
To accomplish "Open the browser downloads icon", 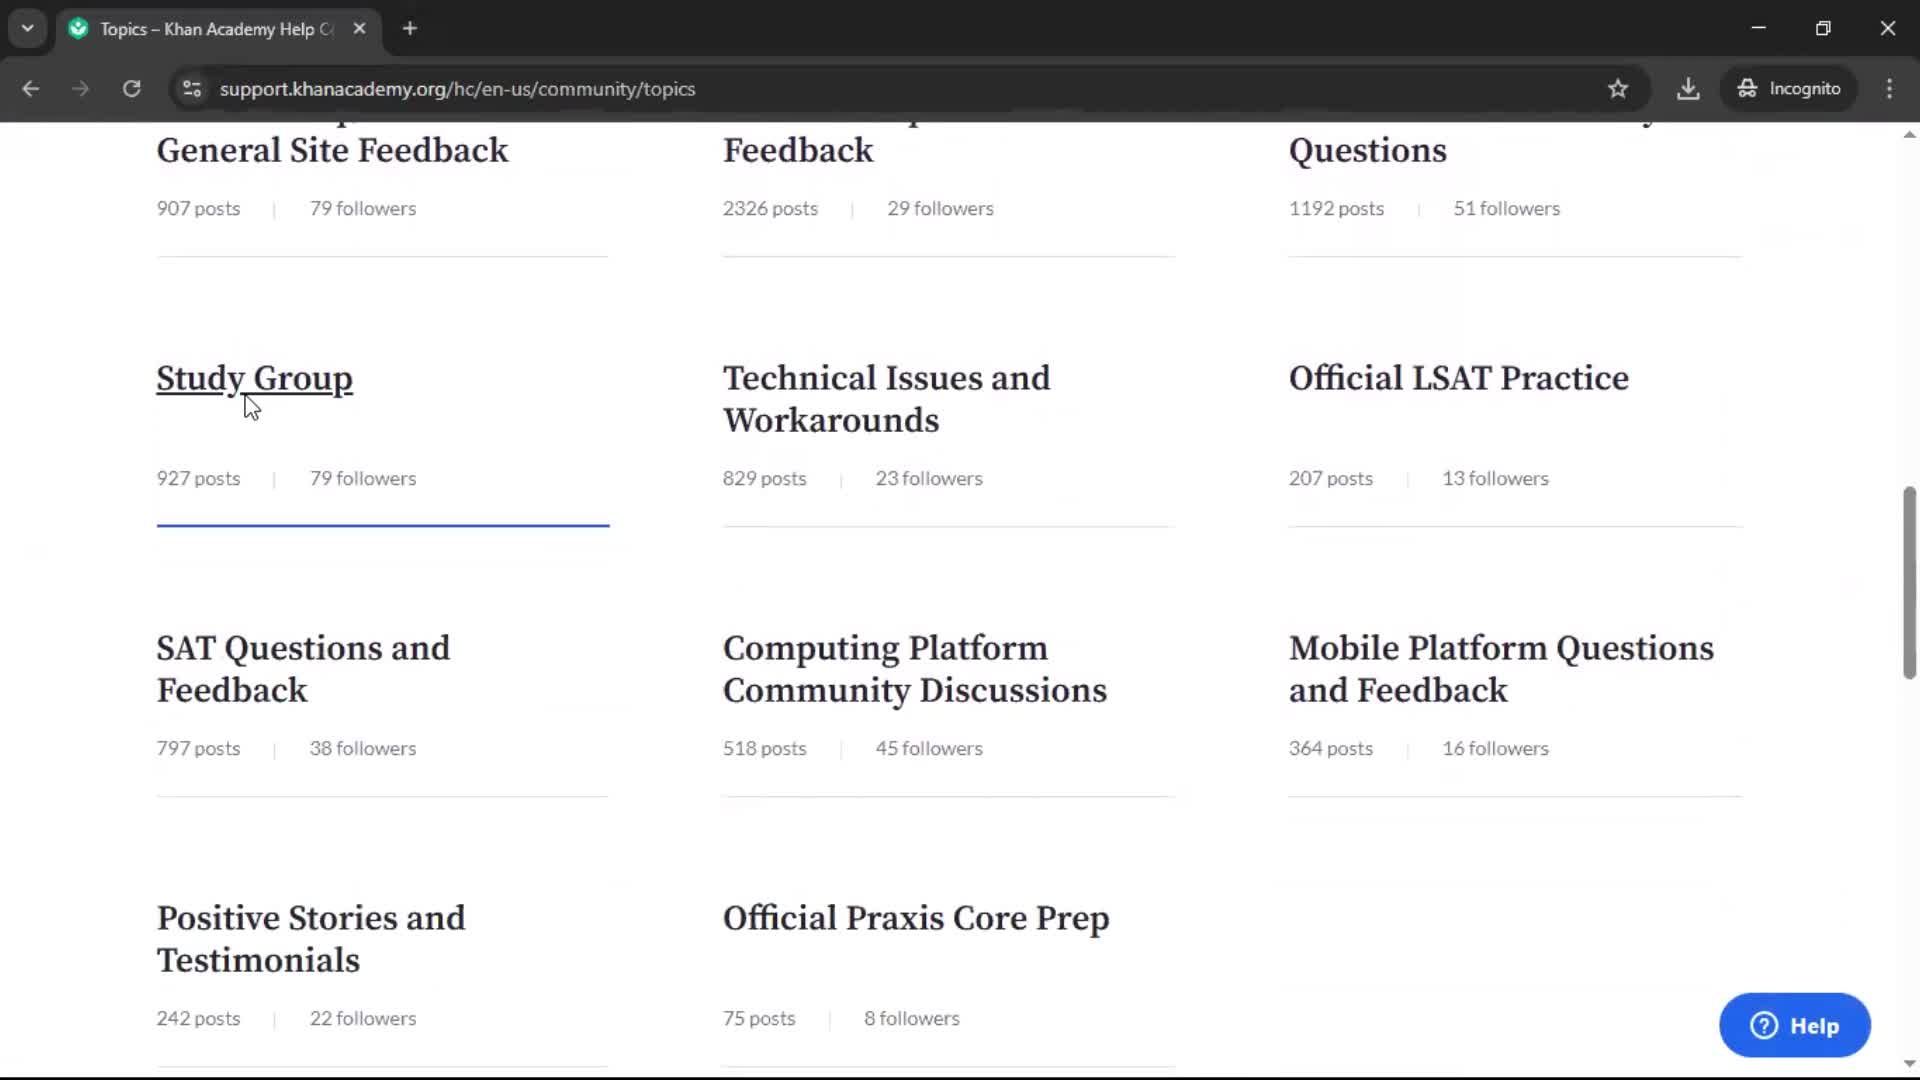I will click(x=1688, y=89).
